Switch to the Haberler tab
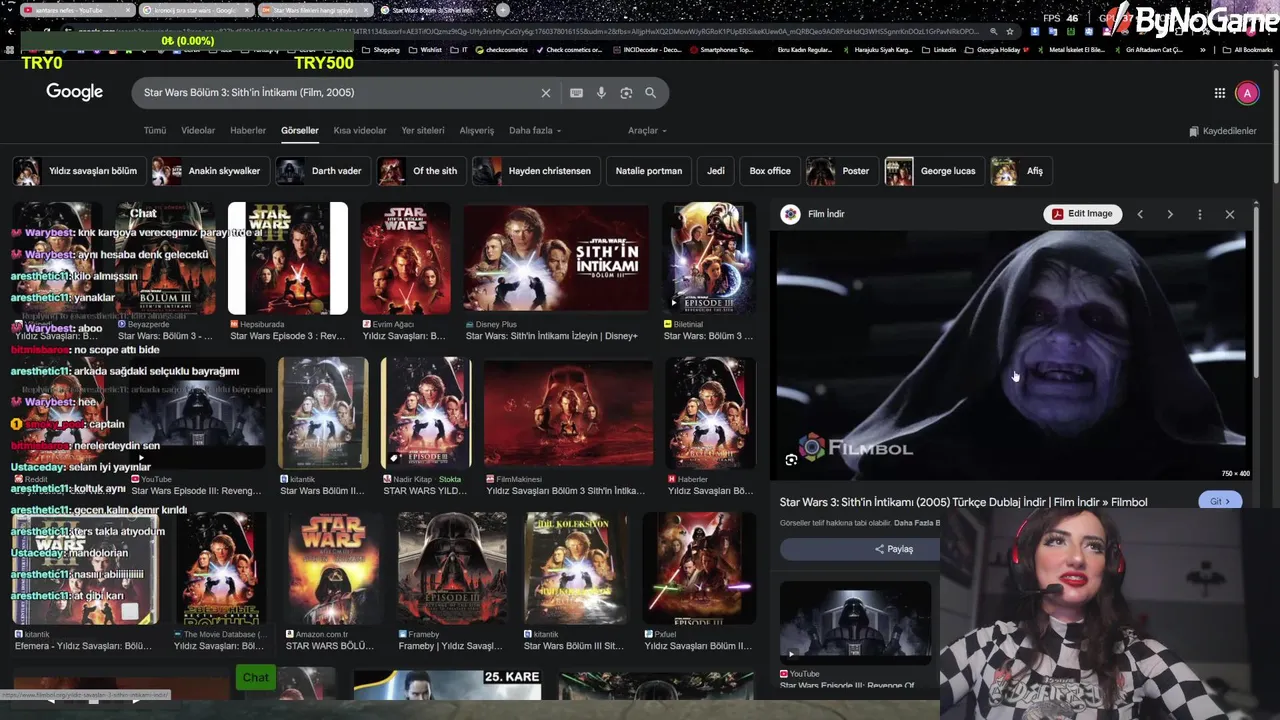This screenshot has height=720, width=1280. 248,131
